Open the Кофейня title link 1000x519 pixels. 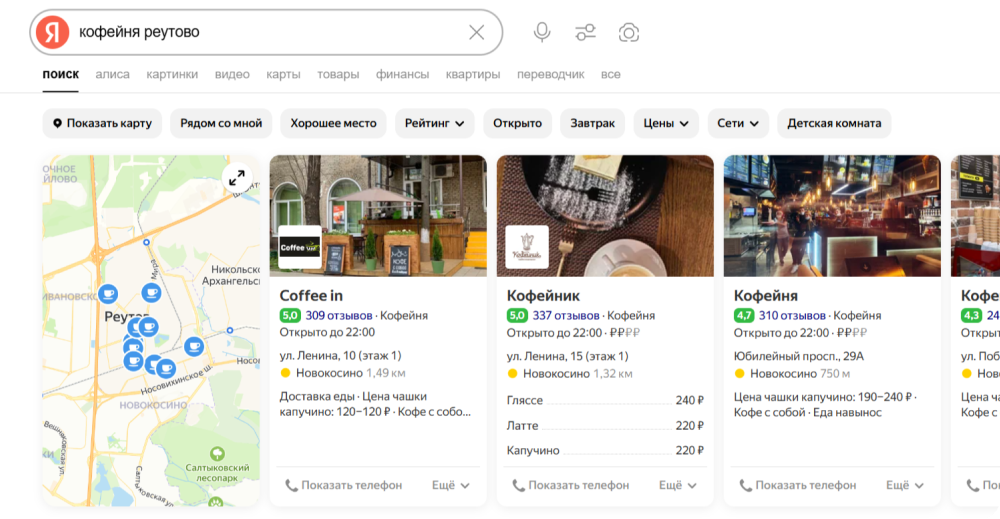click(766, 296)
